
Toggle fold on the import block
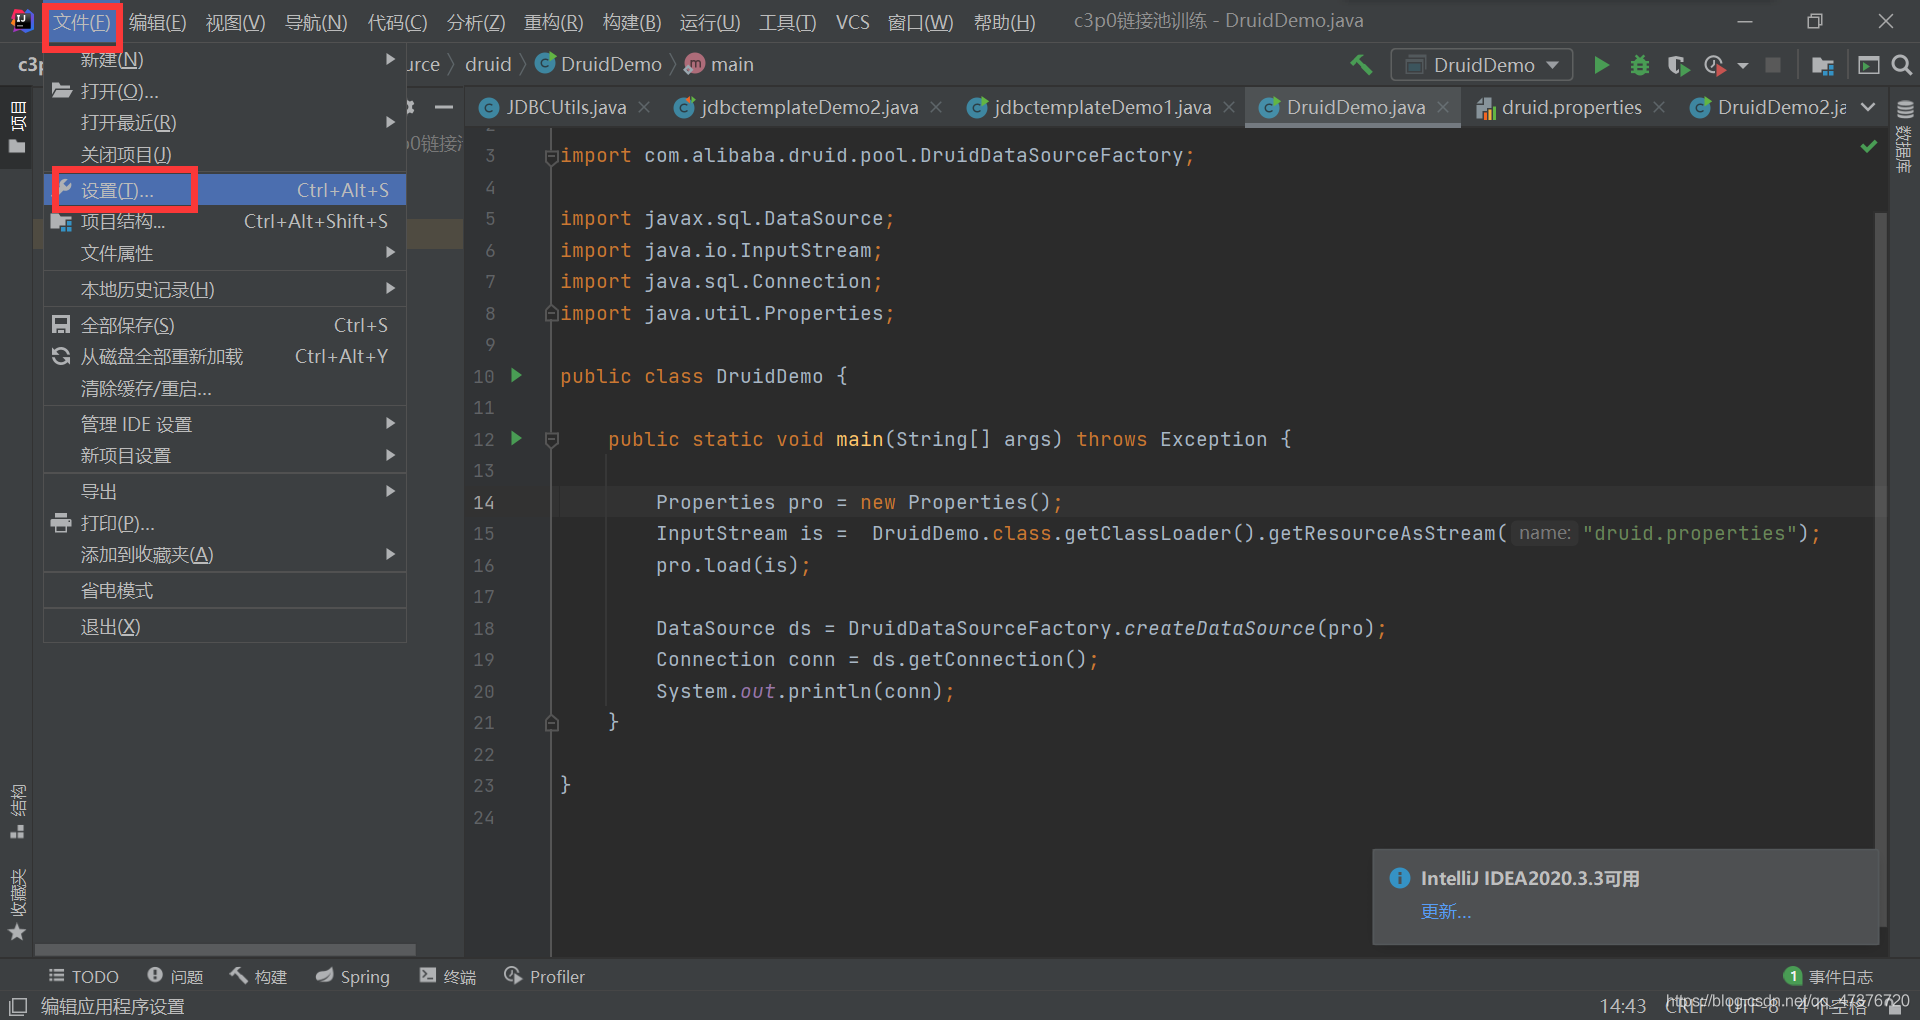tap(551, 156)
